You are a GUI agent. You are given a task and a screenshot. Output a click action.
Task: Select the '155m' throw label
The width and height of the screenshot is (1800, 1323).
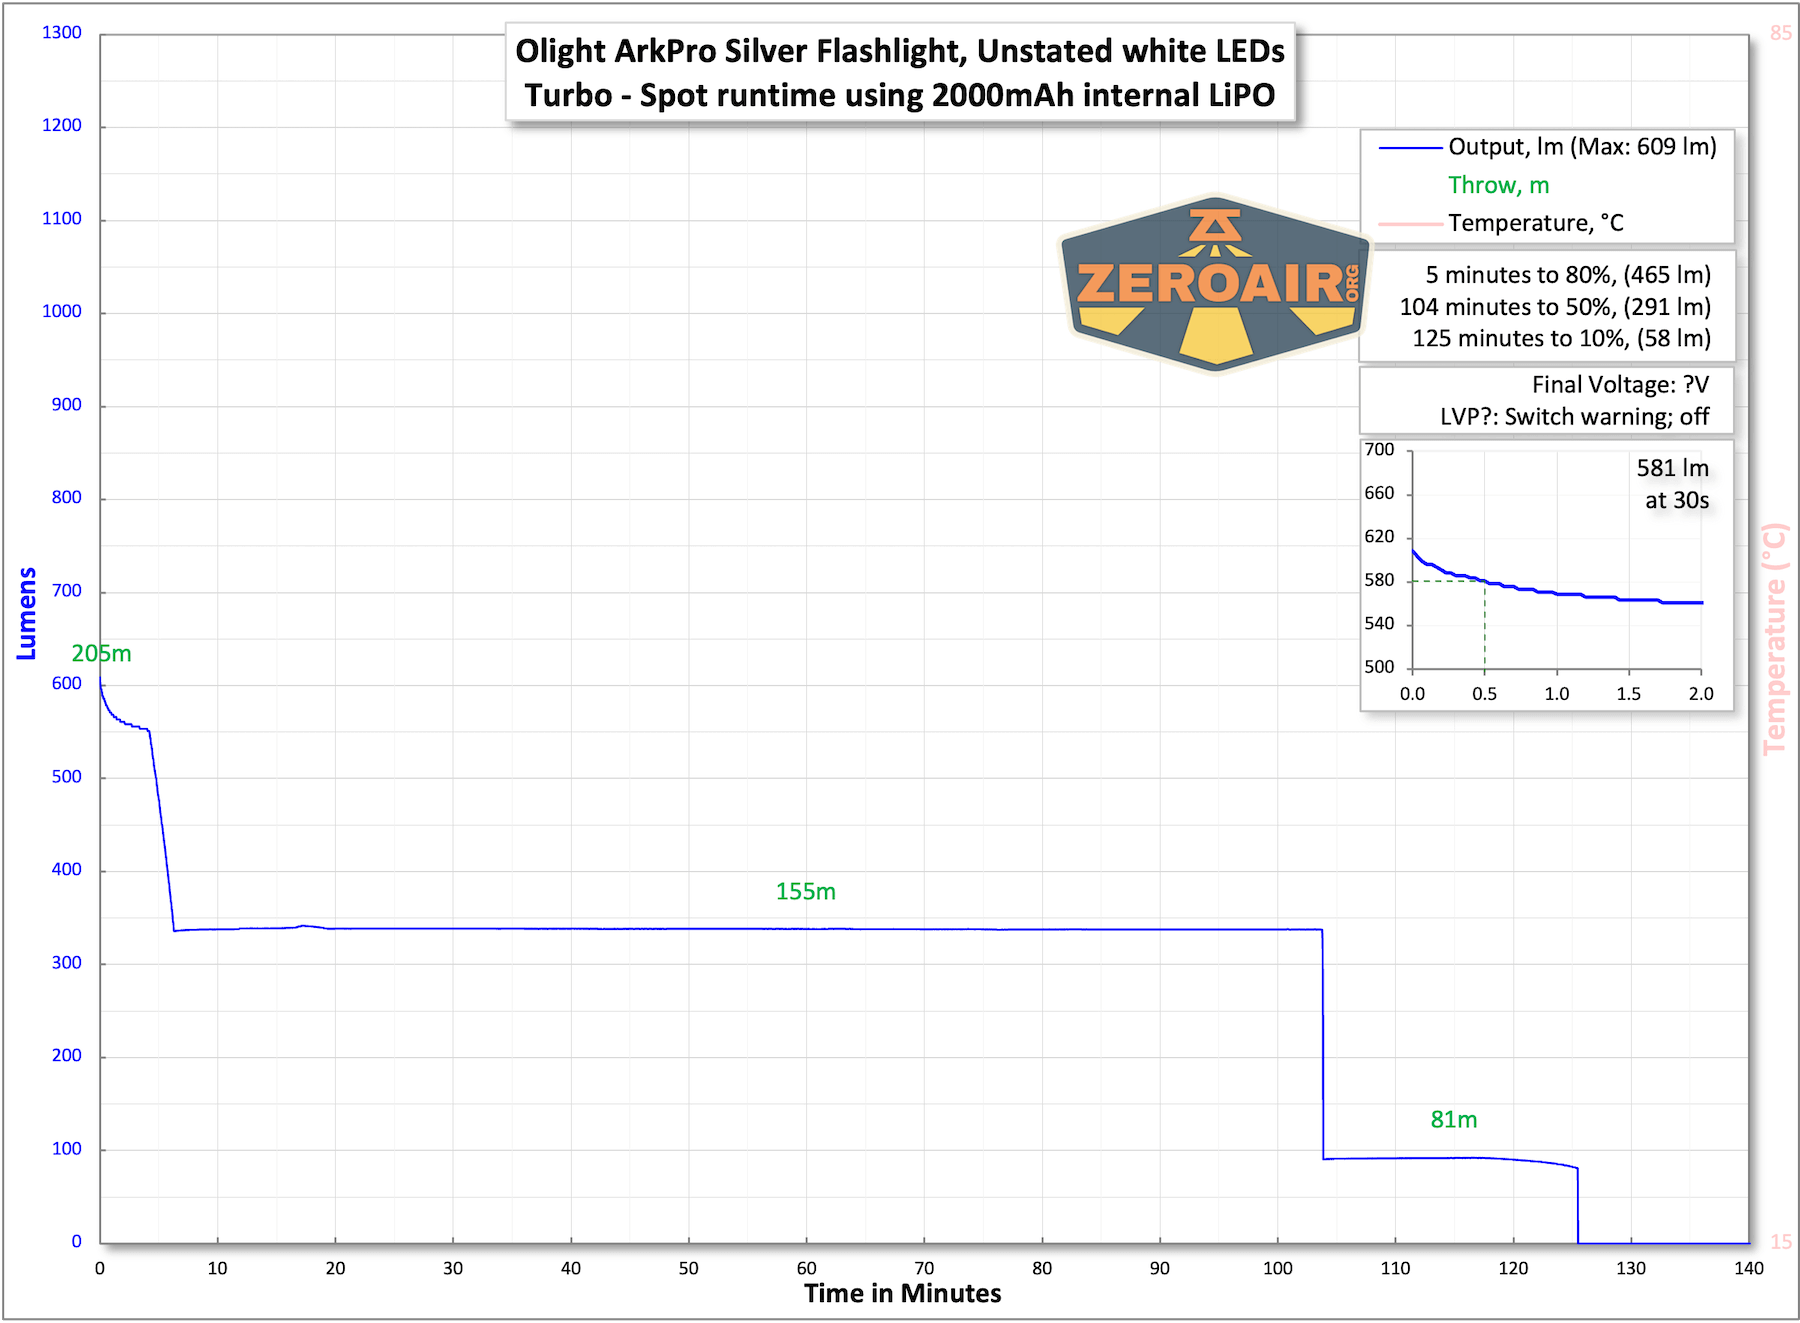pyautogui.click(x=805, y=892)
